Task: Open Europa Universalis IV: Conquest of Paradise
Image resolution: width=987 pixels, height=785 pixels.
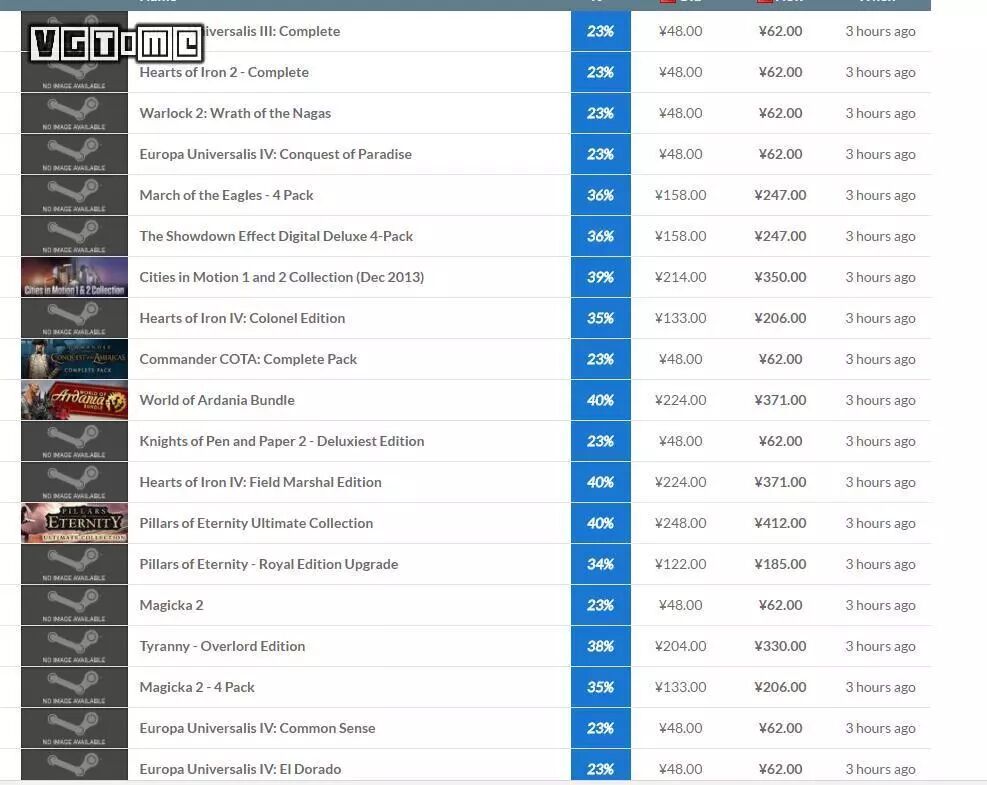Action: [x=275, y=154]
